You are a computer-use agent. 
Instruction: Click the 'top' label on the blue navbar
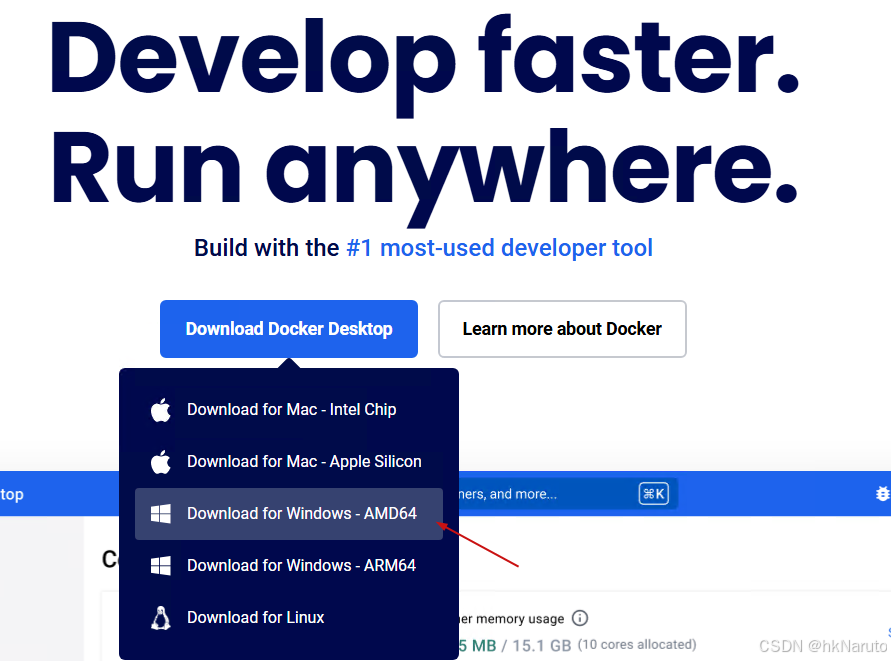(x=12, y=494)
